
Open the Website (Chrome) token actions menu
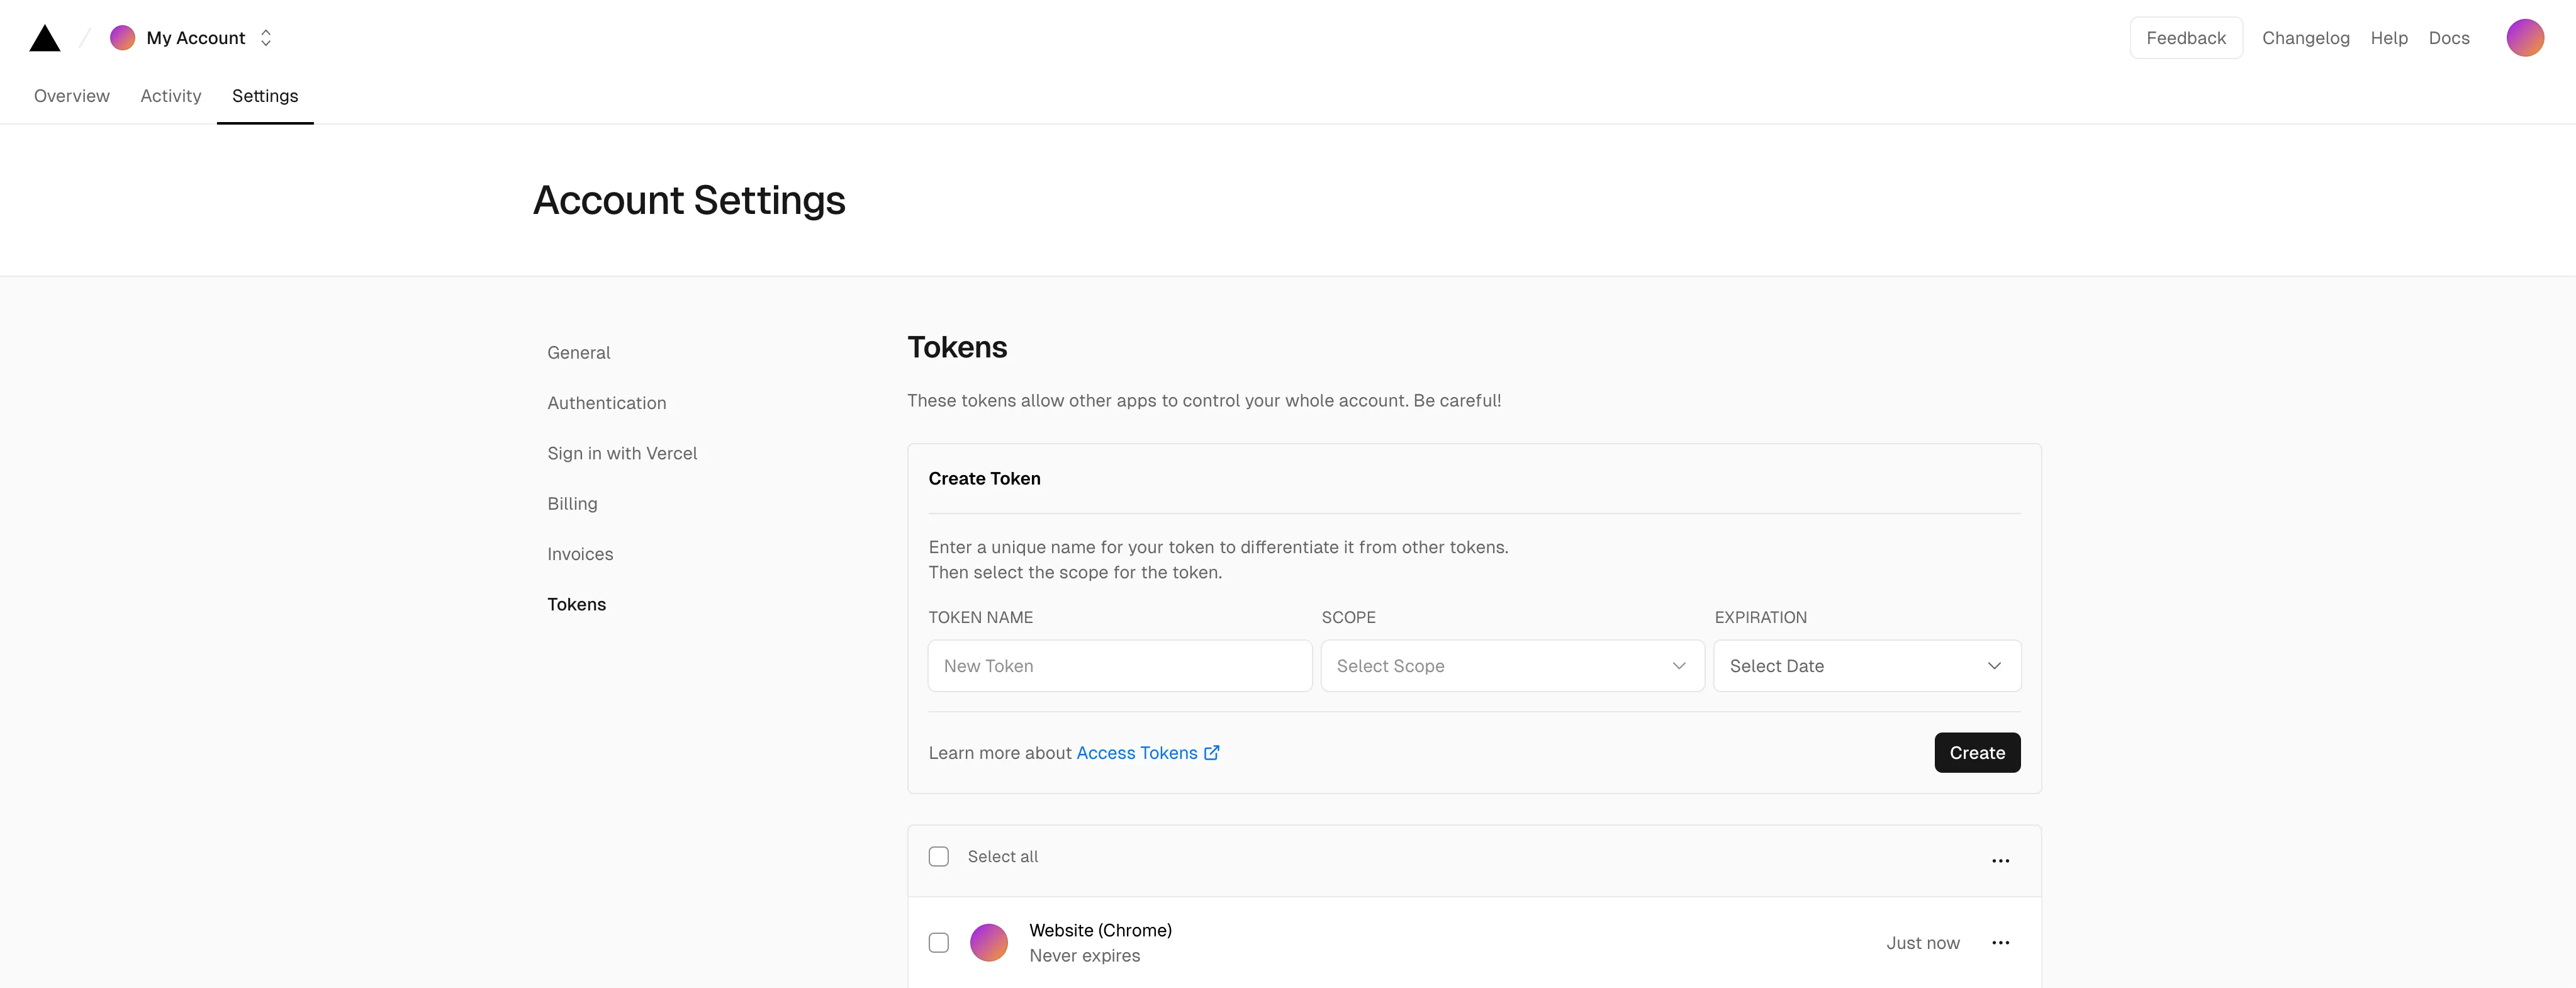[2001, 942]
